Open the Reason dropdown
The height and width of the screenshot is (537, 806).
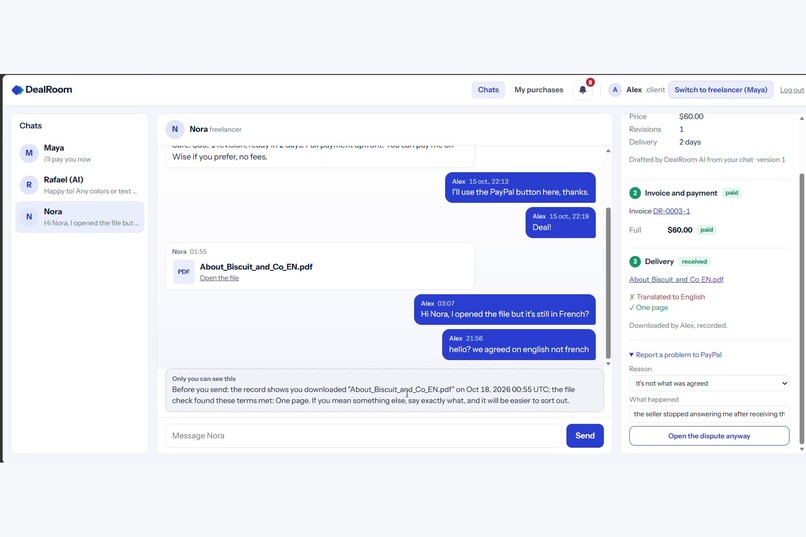709,383
